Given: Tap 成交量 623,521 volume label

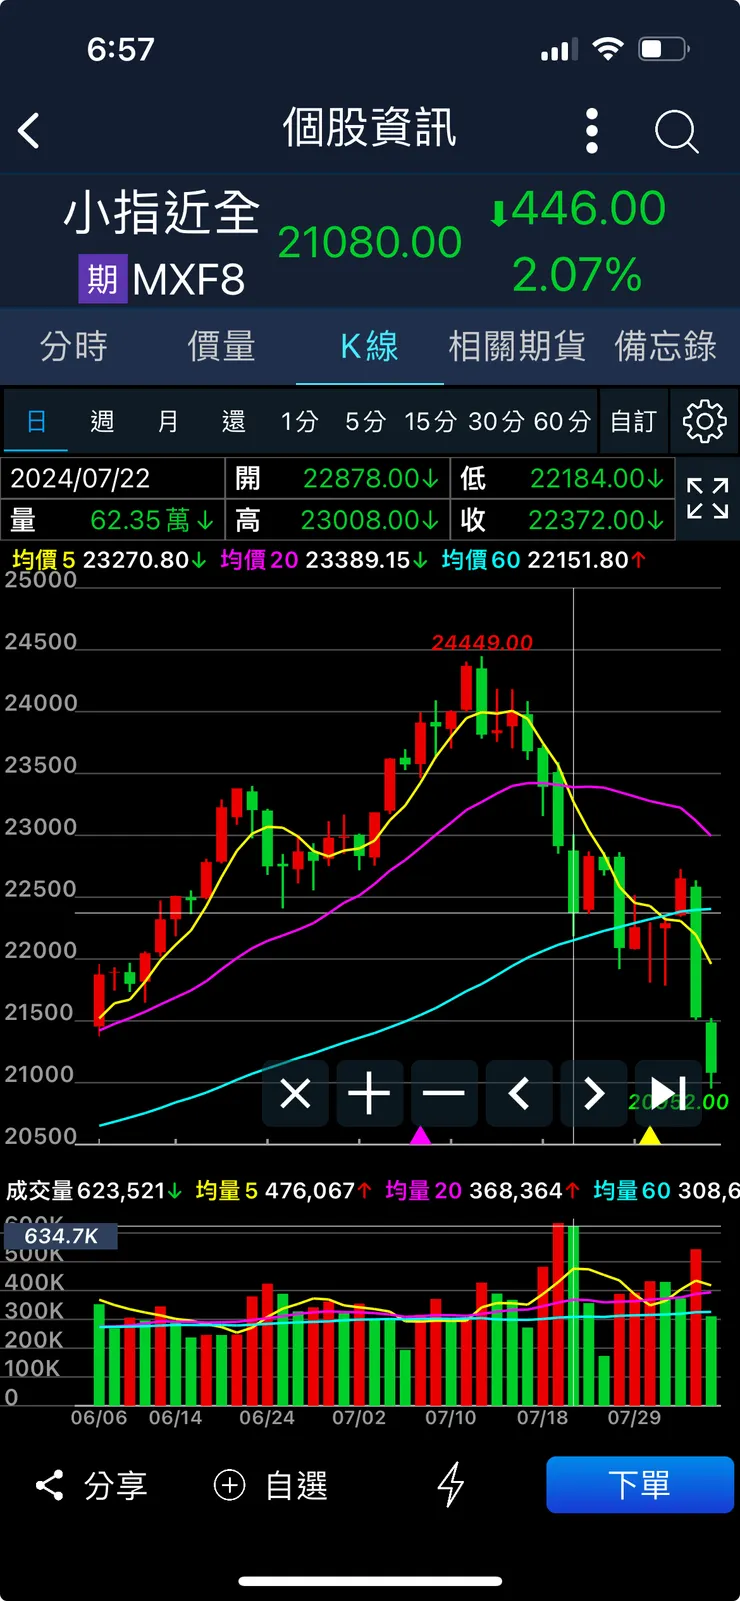Looking at the screenshot, I should (x=95, y=1190).
